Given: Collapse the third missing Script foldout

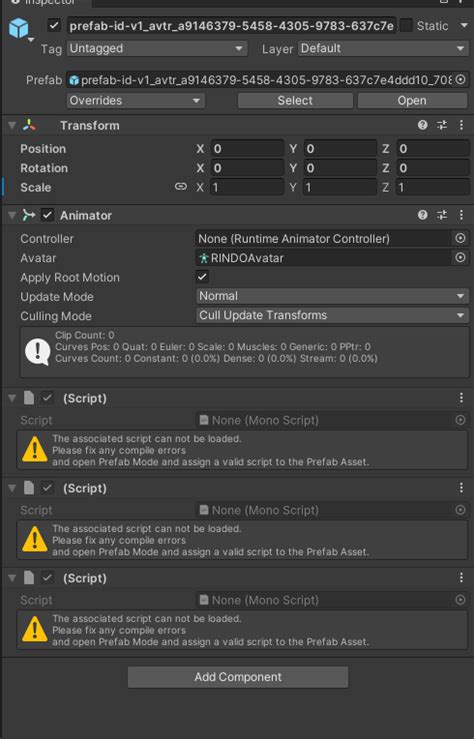Looking at the screenshot, I should coord(12,578).
